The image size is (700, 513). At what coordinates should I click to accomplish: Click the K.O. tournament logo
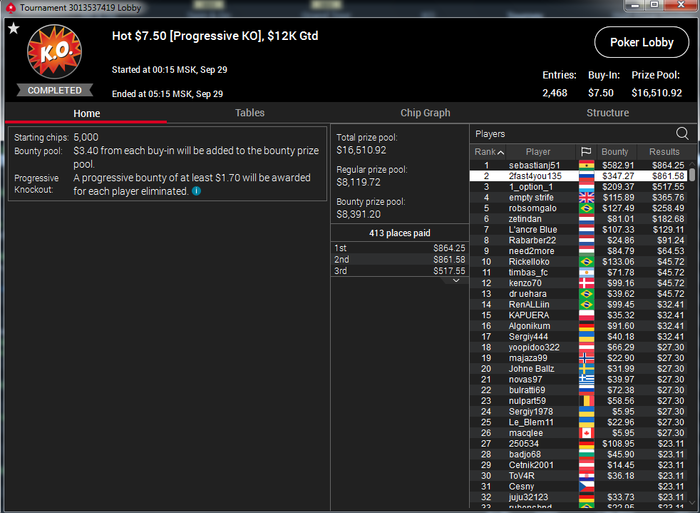pyautogui.click(x=54, y=52)
